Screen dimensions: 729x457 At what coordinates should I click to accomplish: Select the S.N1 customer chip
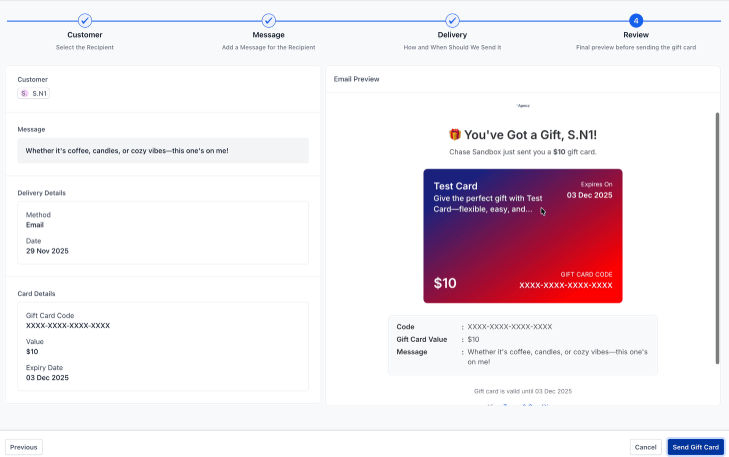click(x=33, y=93)
